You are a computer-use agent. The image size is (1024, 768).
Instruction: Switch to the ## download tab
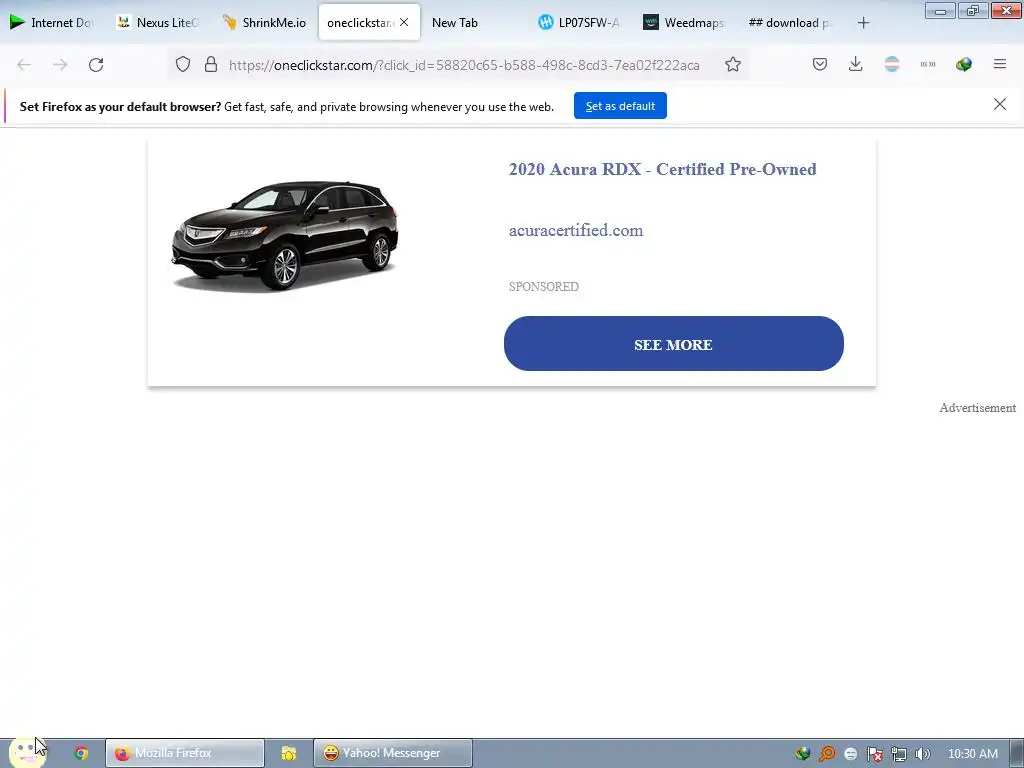tap(791, 22)
